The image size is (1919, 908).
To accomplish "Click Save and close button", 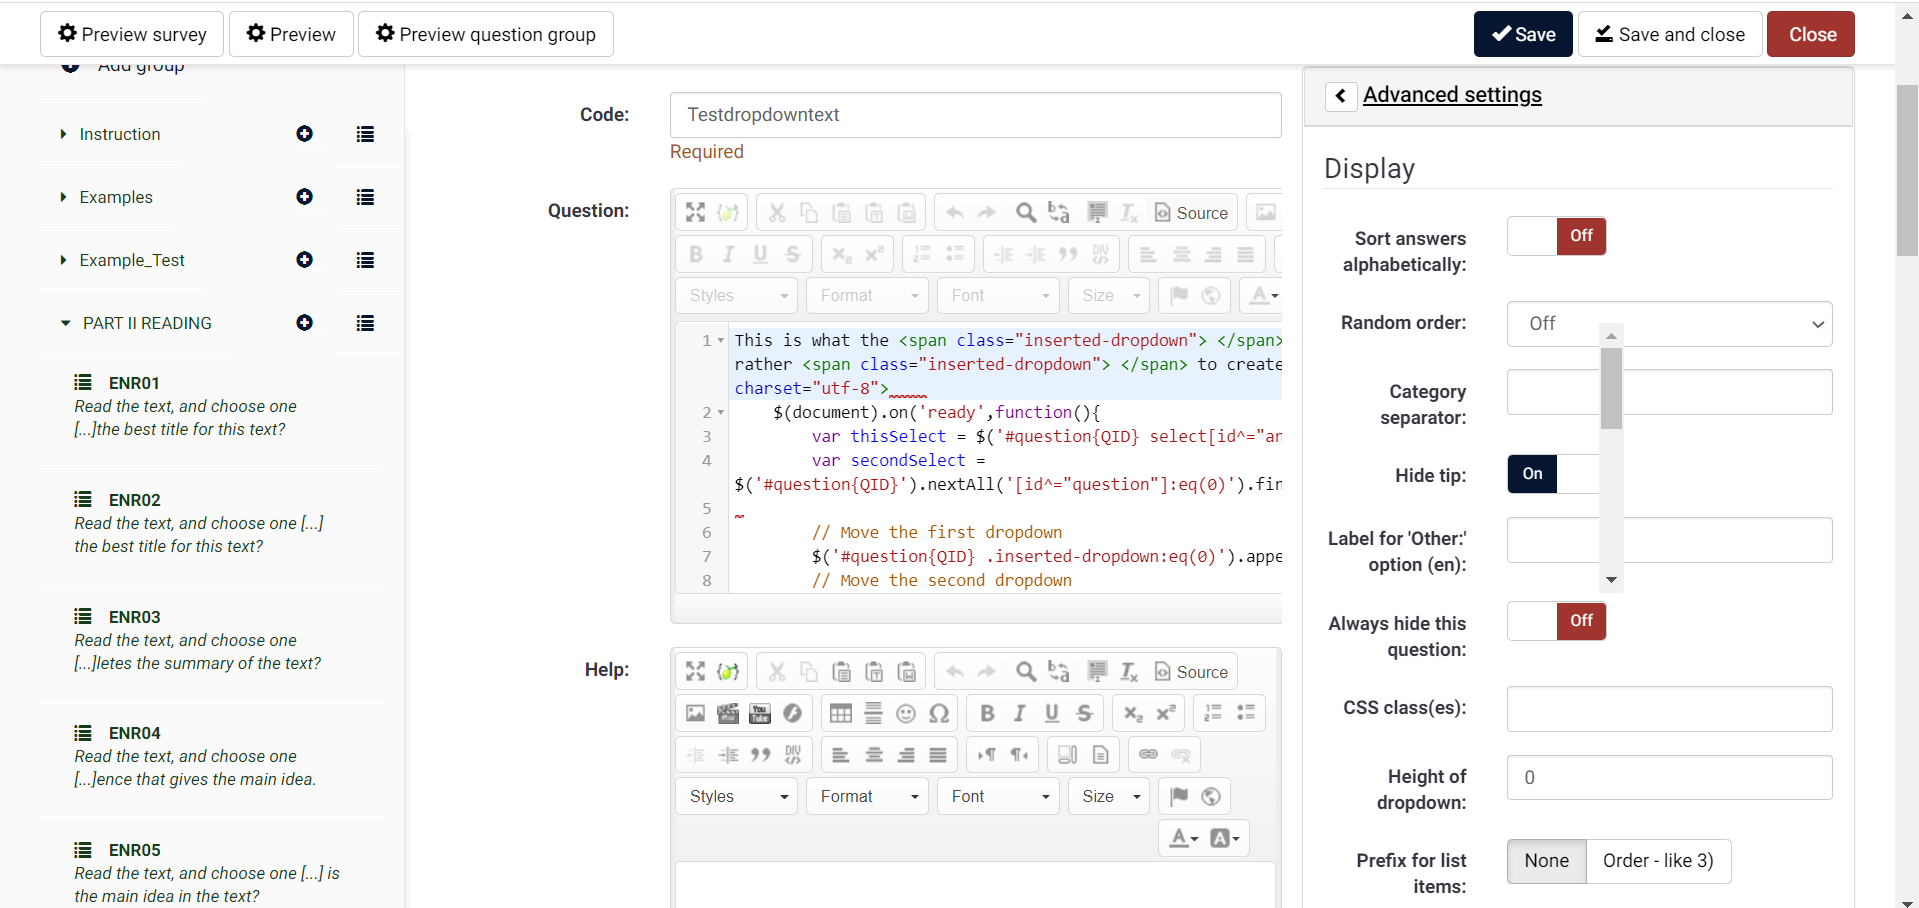I will pyautogui.click(x=1669, y=34).
